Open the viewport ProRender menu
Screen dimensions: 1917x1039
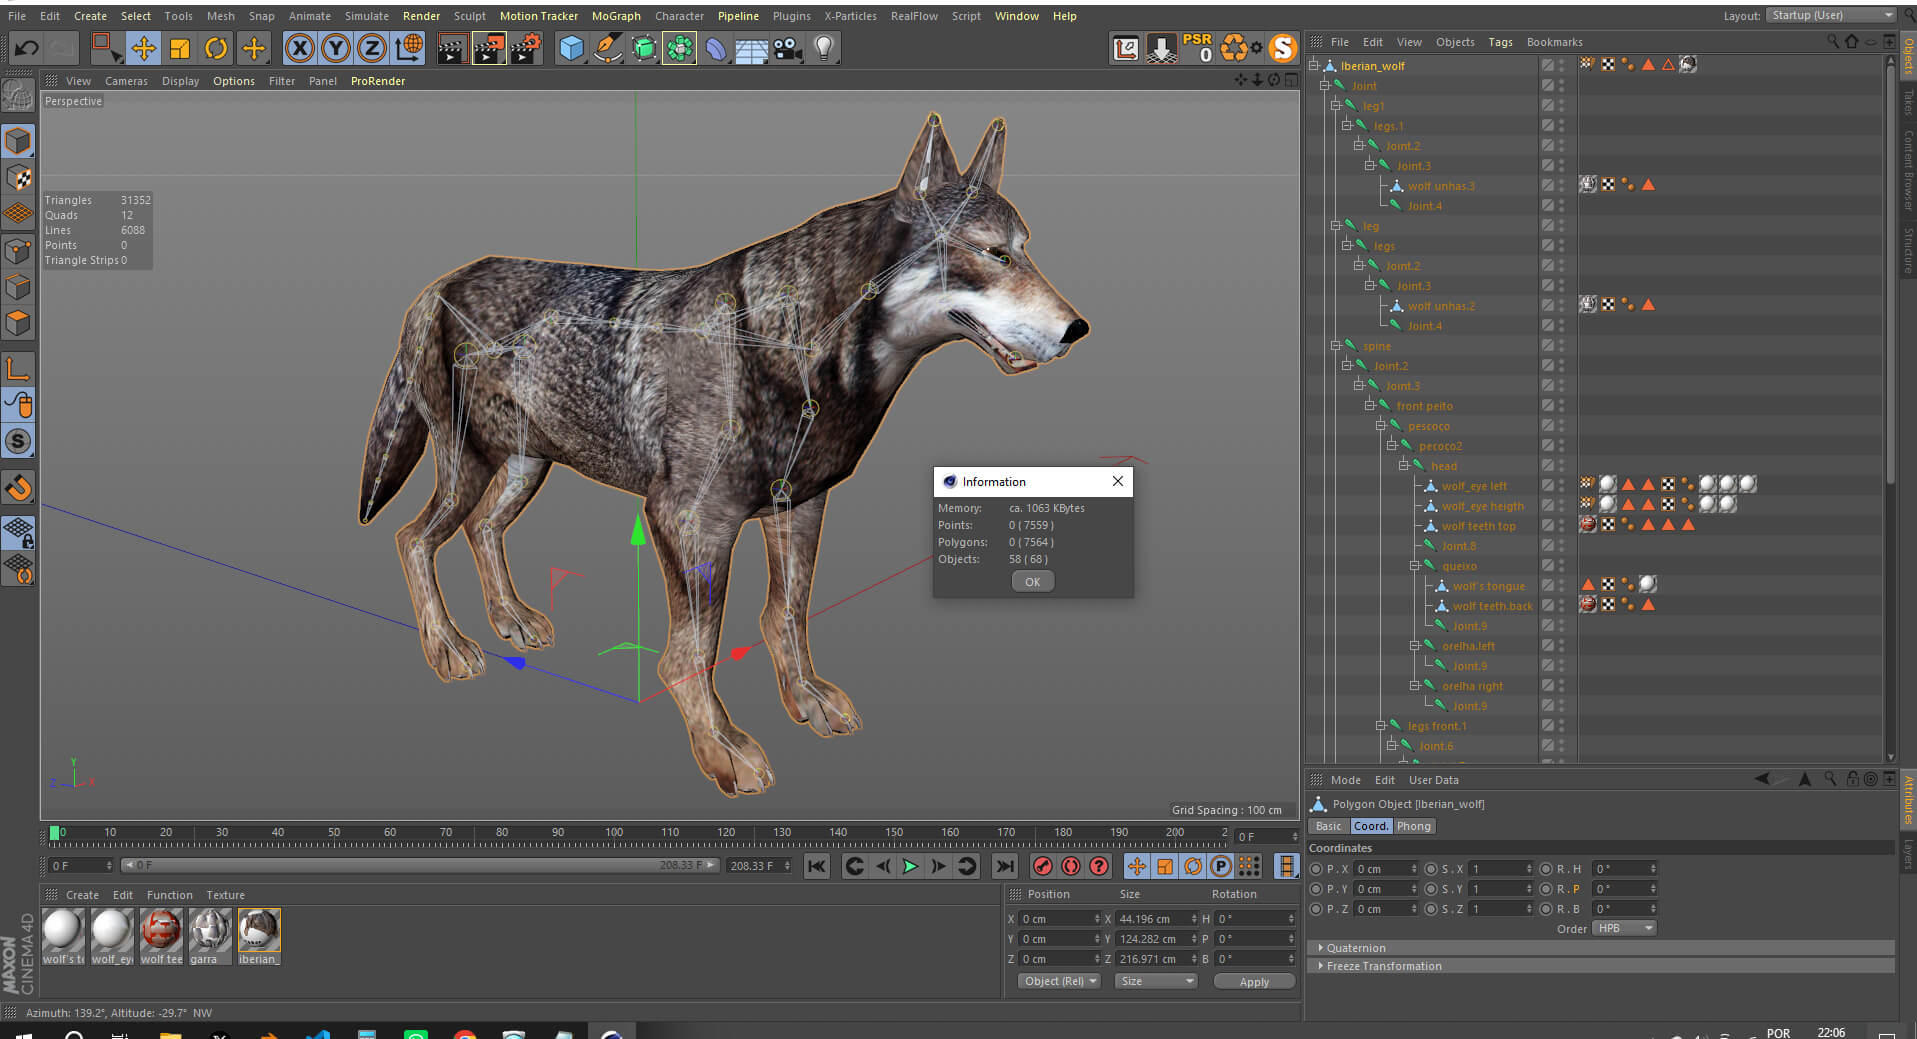click(378, 81)
